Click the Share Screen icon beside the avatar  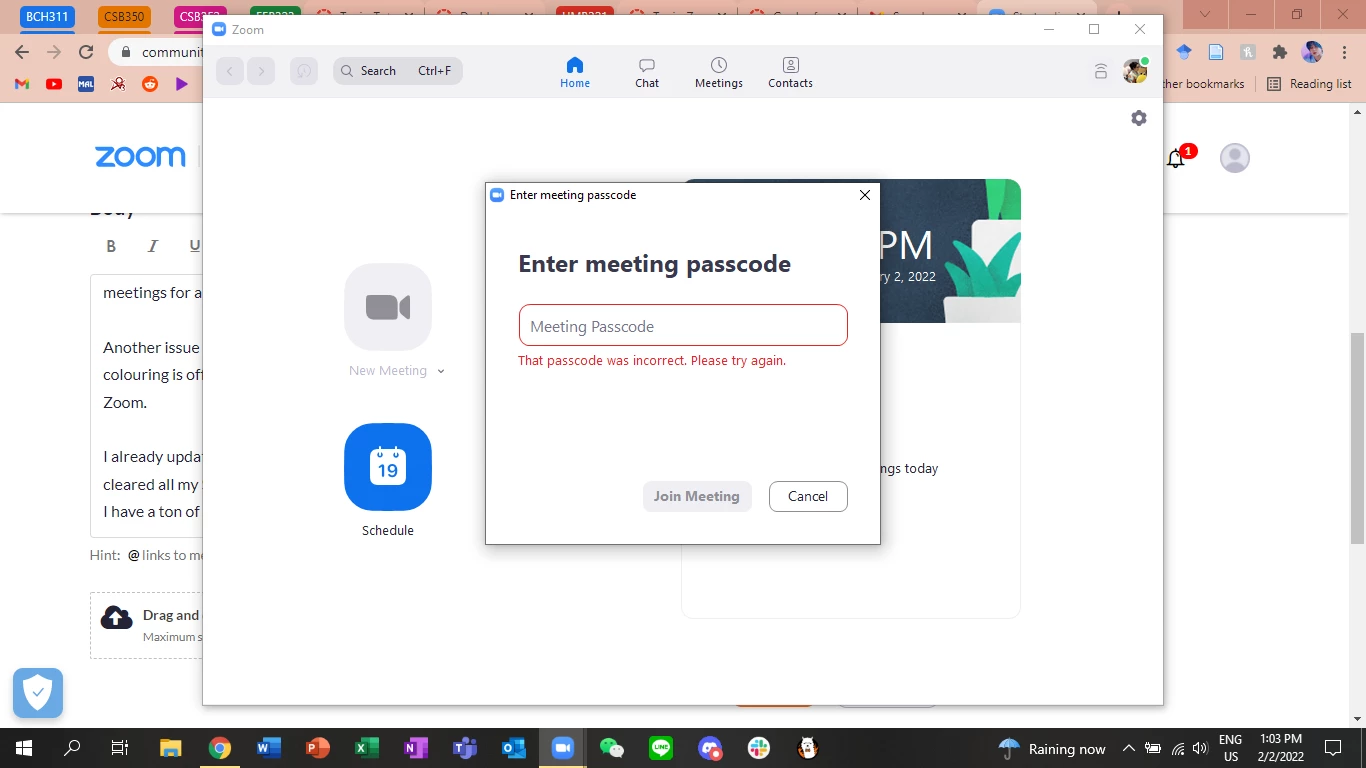[x=1101, y=71]
